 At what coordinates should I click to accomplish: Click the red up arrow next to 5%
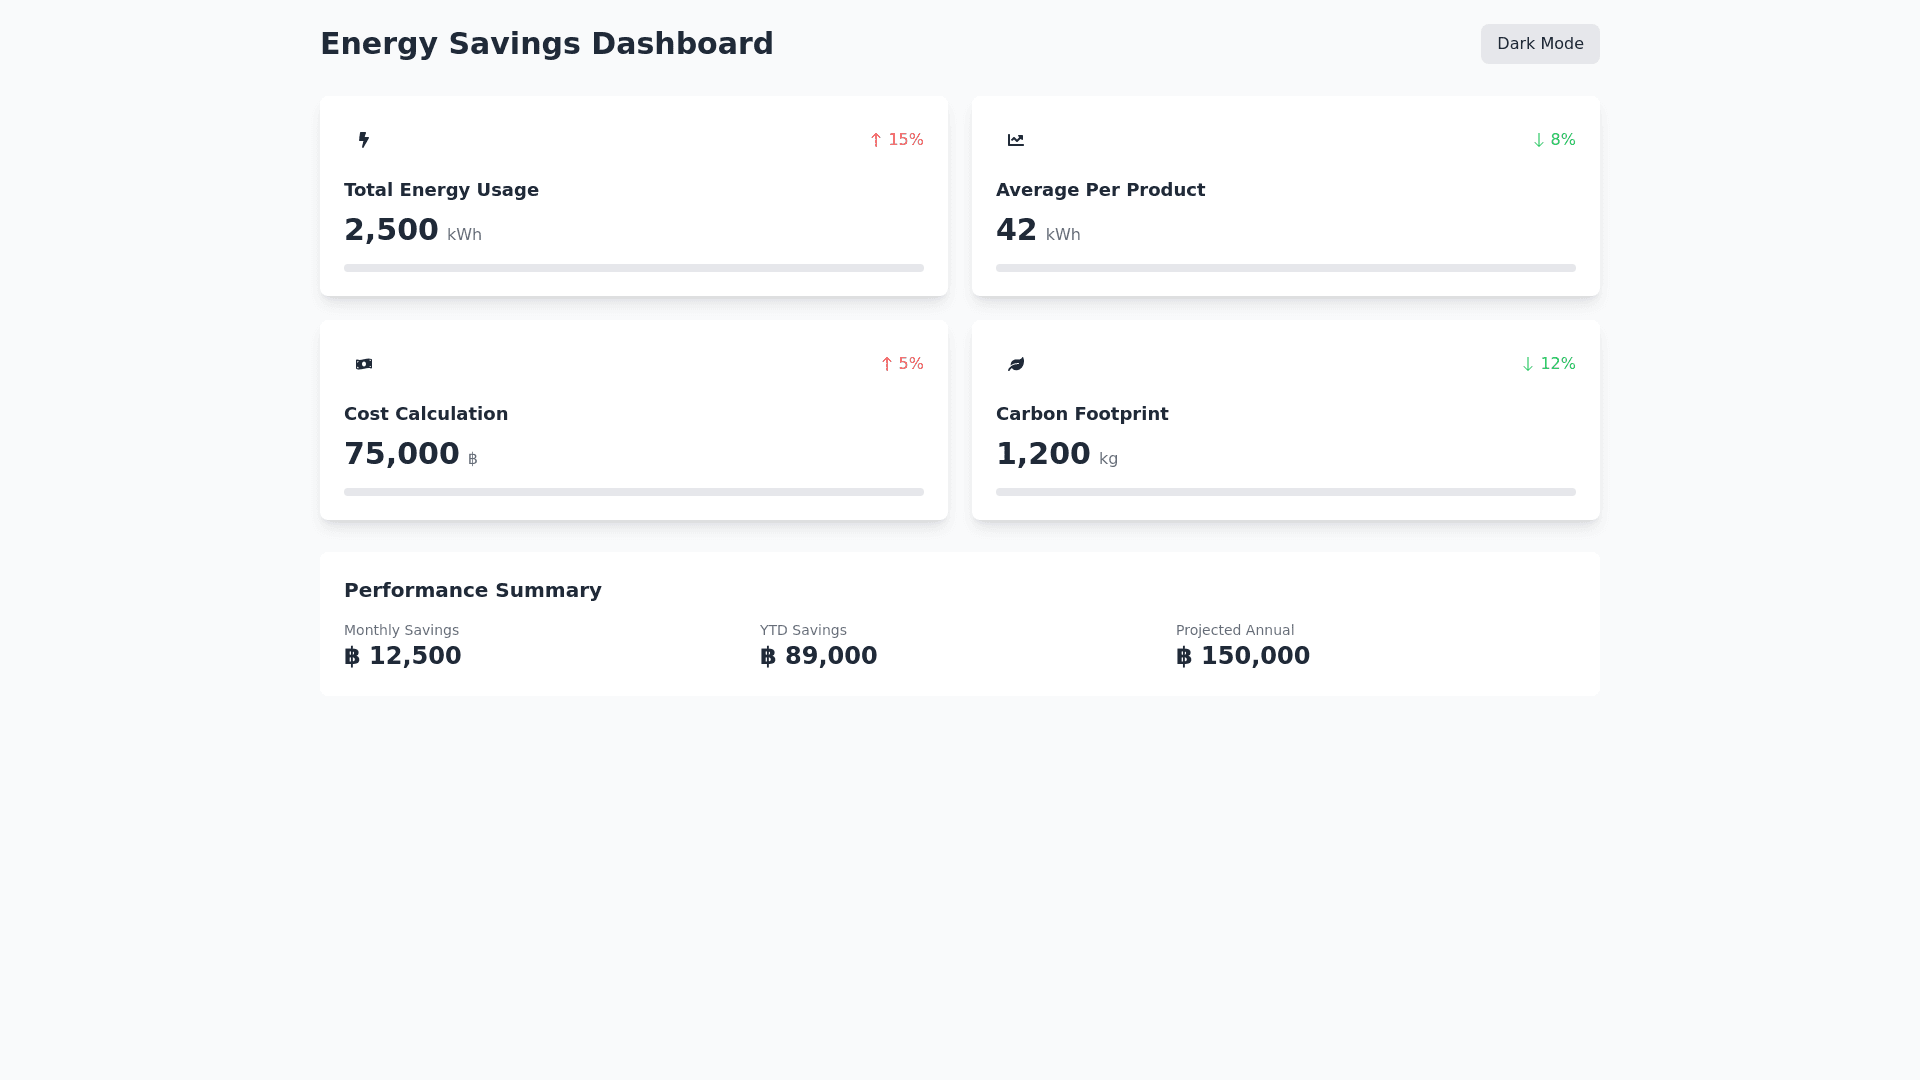tap(887, 364)
